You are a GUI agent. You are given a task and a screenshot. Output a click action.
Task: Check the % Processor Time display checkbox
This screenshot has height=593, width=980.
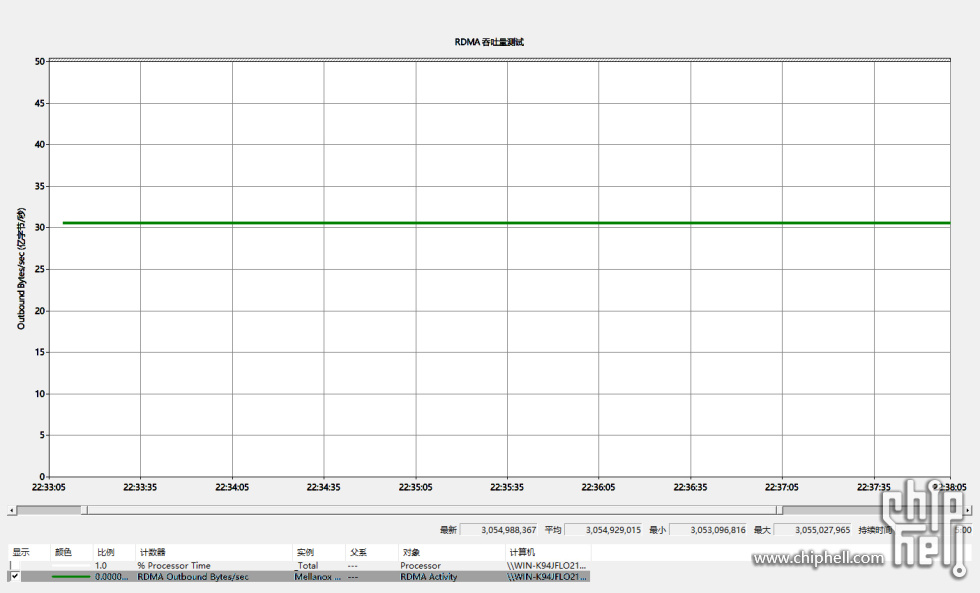(x=15, y=565)
